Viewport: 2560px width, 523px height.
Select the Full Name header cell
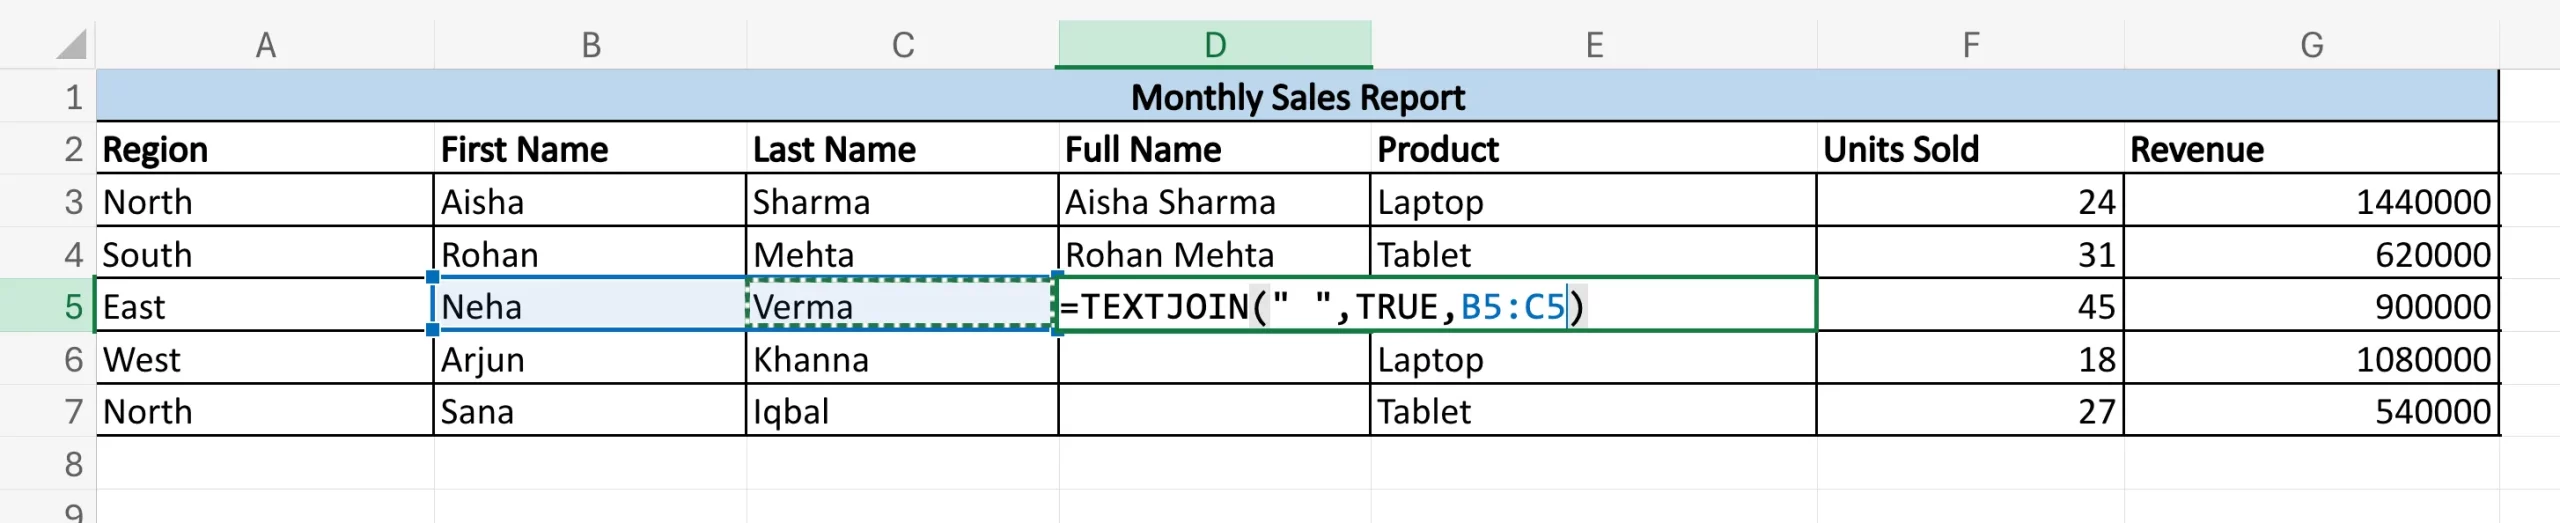[x=1213, y=150]
